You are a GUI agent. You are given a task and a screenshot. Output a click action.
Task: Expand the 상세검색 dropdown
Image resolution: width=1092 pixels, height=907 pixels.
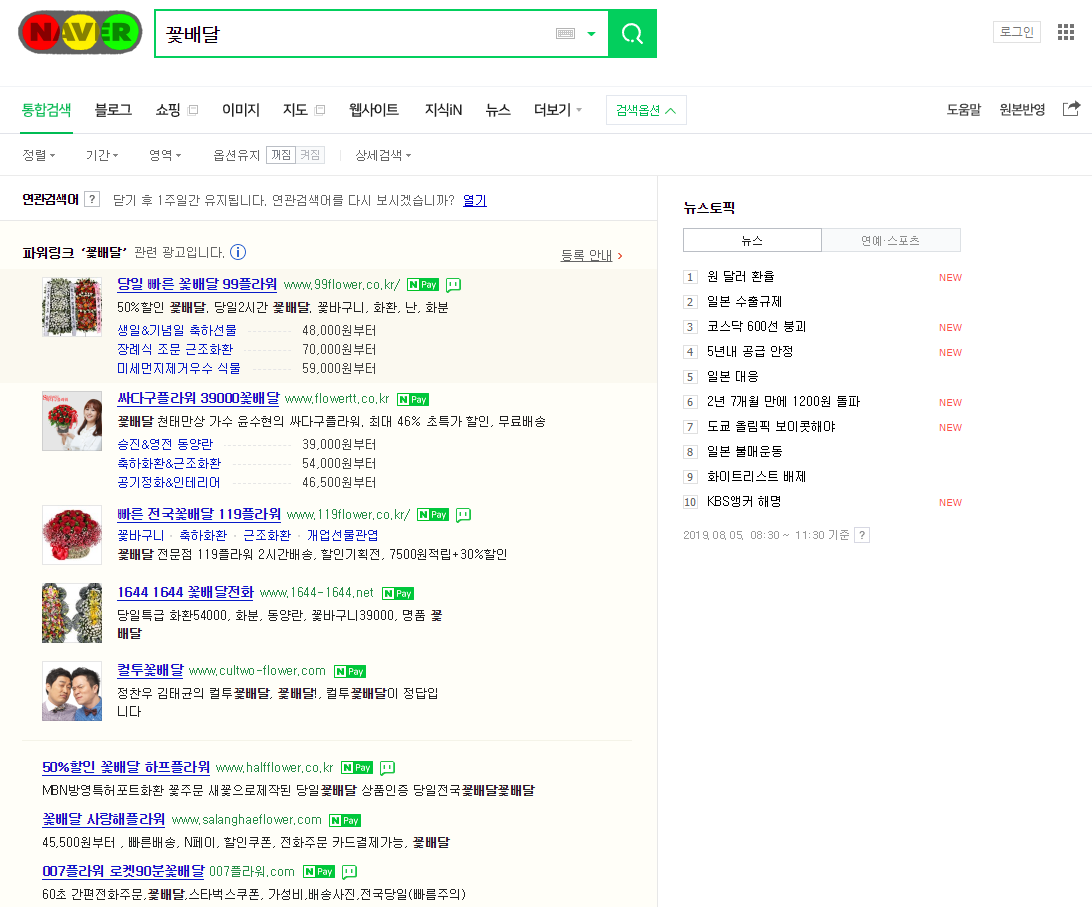click(383, 155)
